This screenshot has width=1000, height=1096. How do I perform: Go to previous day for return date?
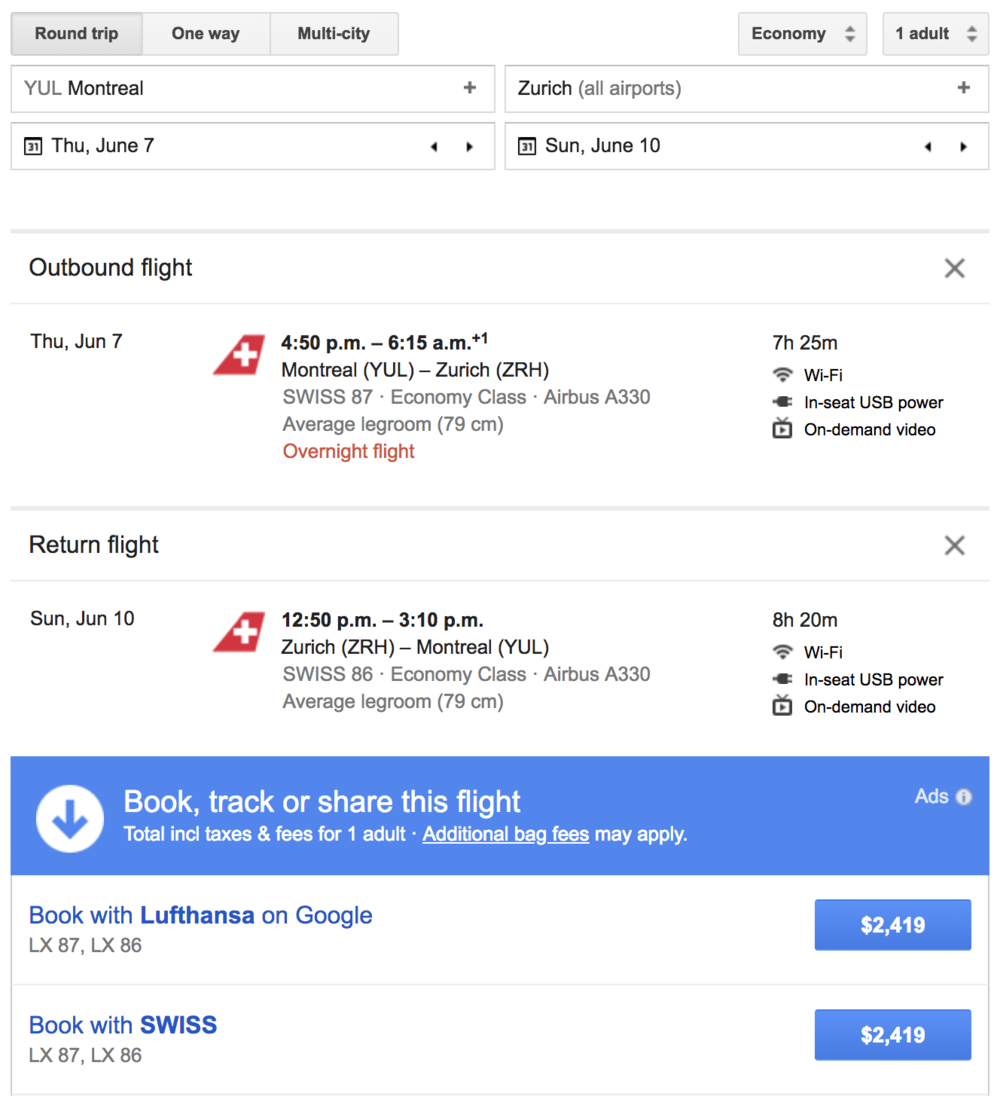click(x=928, y=147)
